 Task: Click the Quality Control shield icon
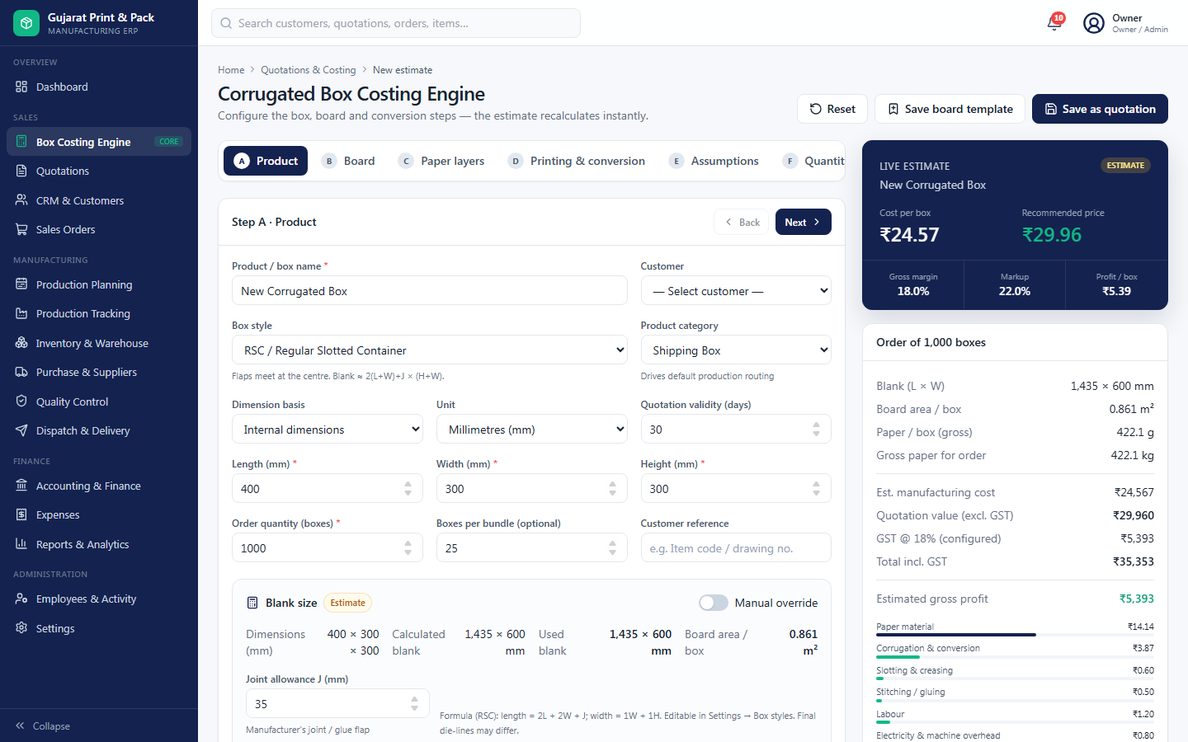21,401
